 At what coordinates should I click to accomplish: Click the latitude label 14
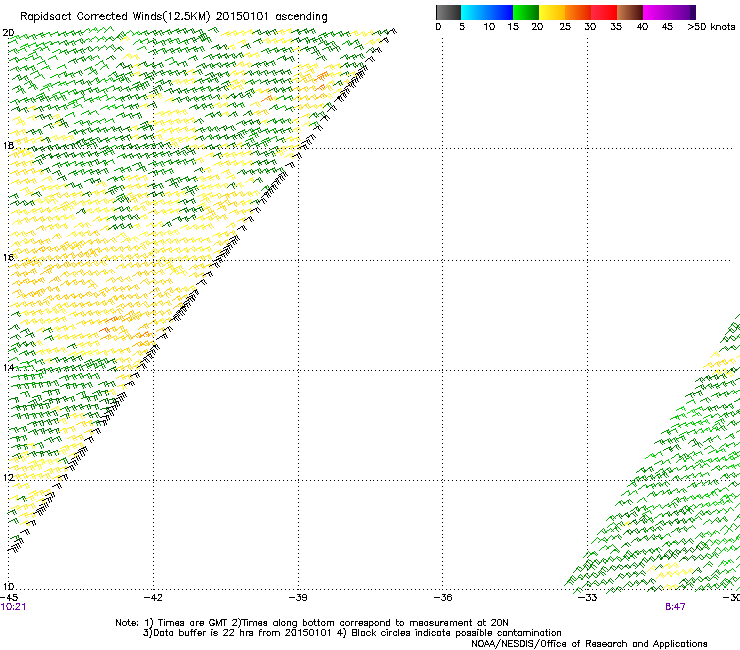click(x=8, y=367)
